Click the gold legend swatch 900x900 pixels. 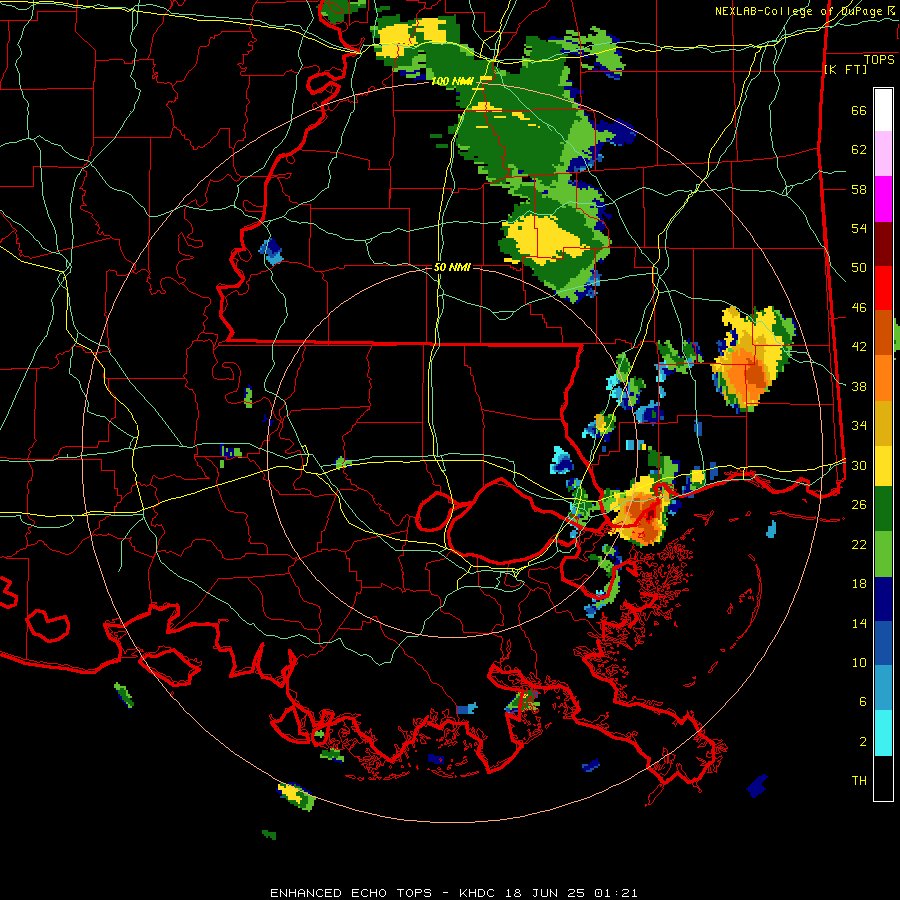pos(883,423)
